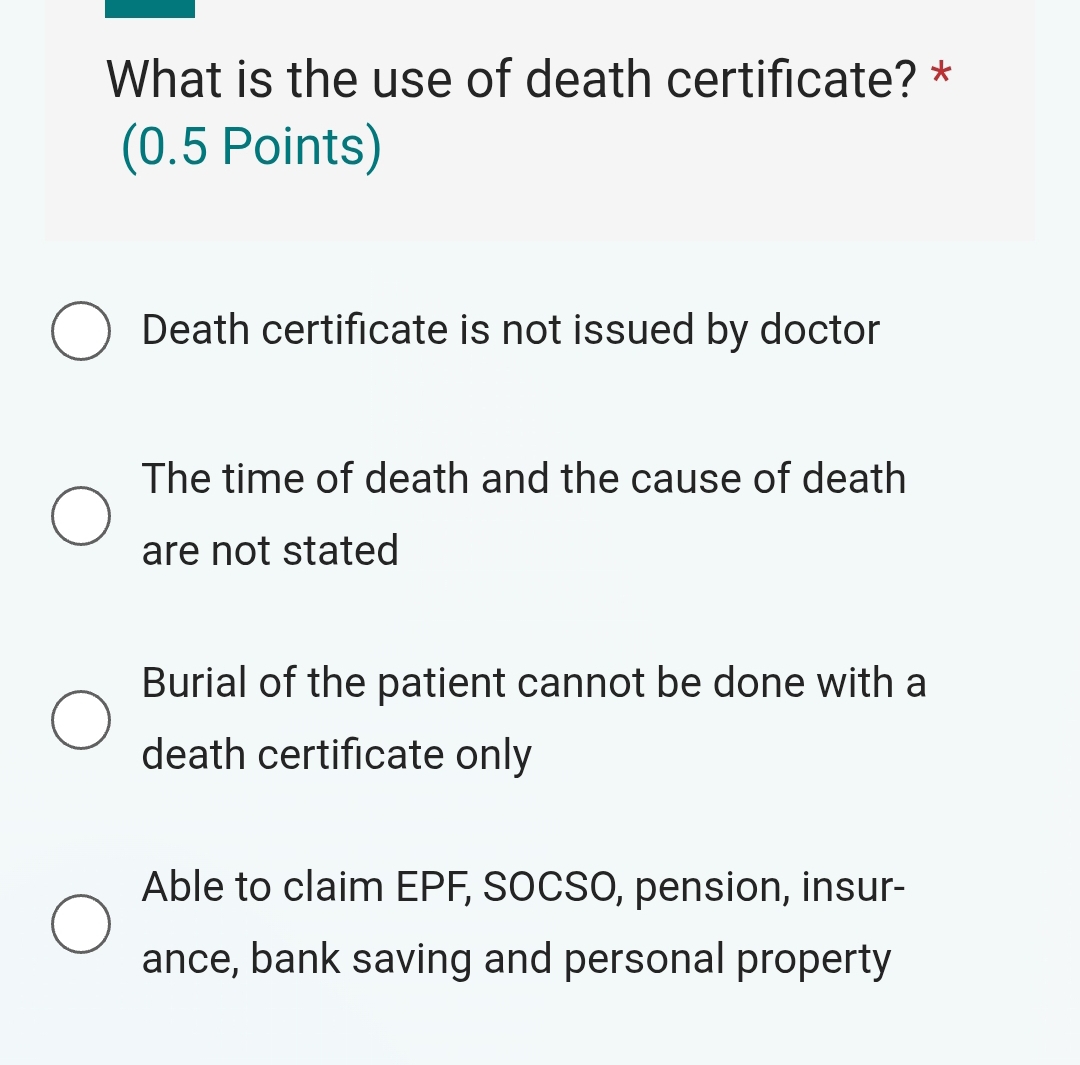Click the "death certificate only" text line
The width and height of the screenshot is (1080, 1065).
point(336,755)
